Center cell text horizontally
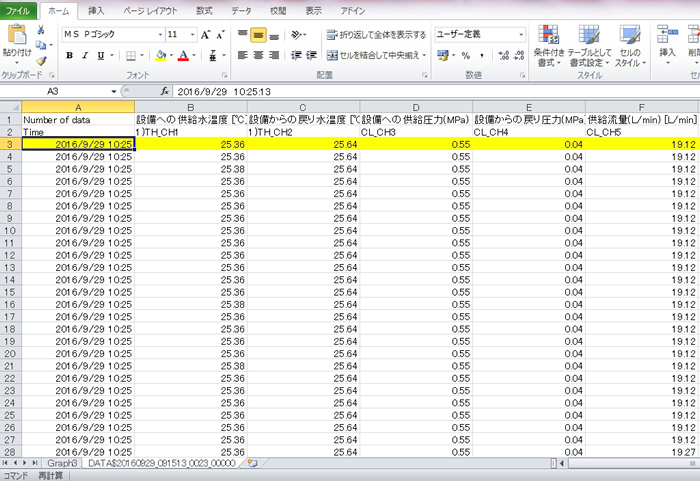Image resolution: width=700 pixels, height=481 pixels. click(258, 55)
